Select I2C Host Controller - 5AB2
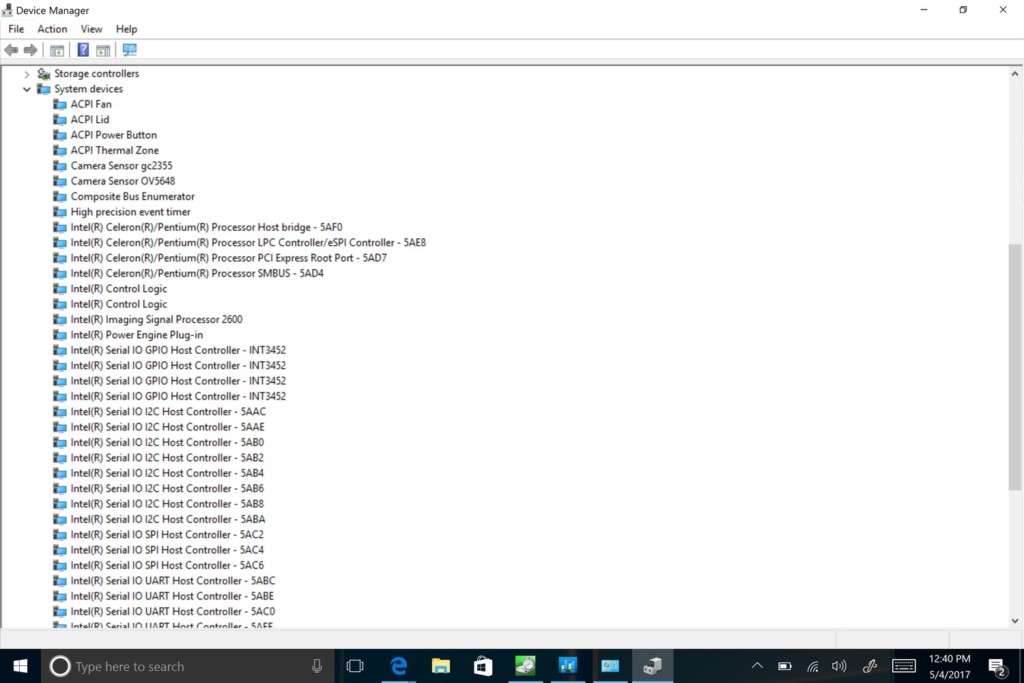Image resolution: width=1024 pixels, height=683 pixels. (x=167, y=458)
